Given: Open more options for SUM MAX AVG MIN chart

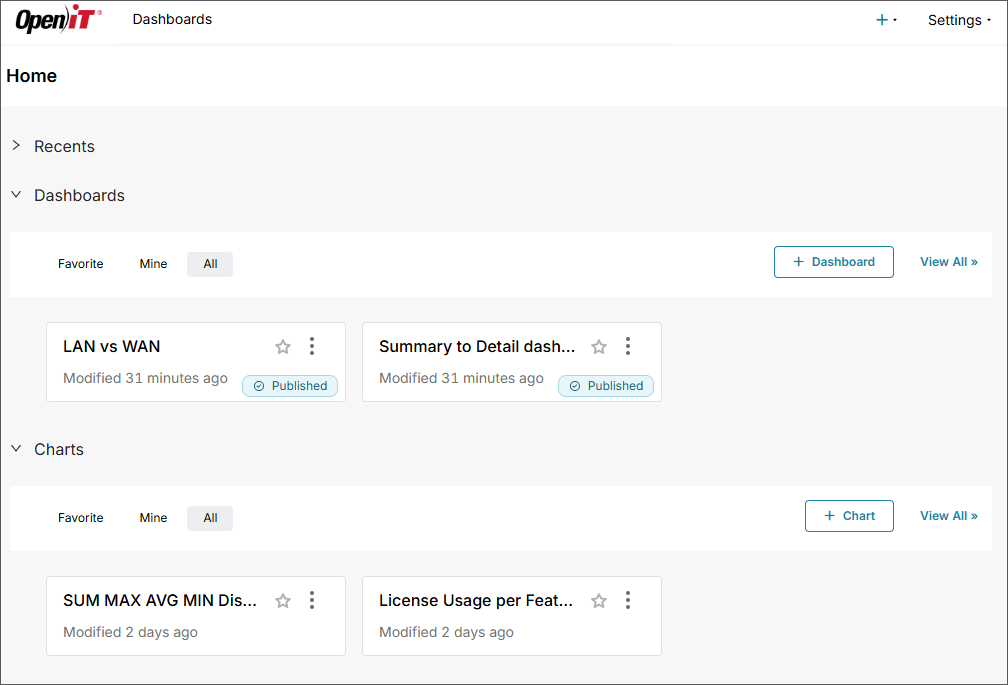Looking at the screenshot, I should 312,600.
